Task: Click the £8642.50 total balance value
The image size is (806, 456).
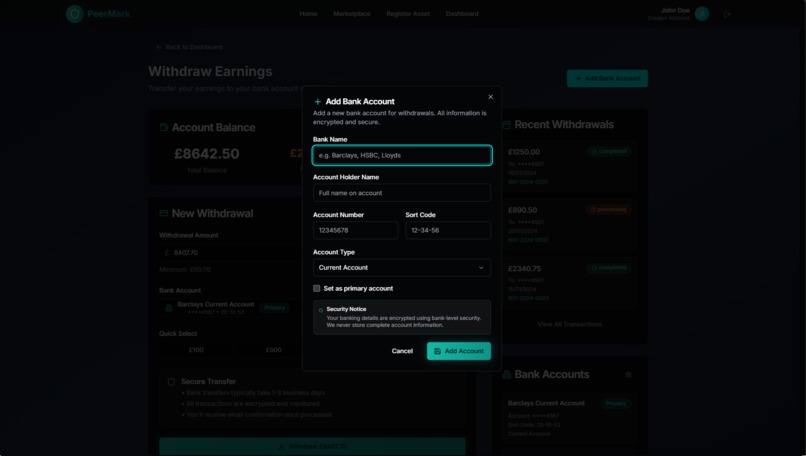Action: pos(207,154)
